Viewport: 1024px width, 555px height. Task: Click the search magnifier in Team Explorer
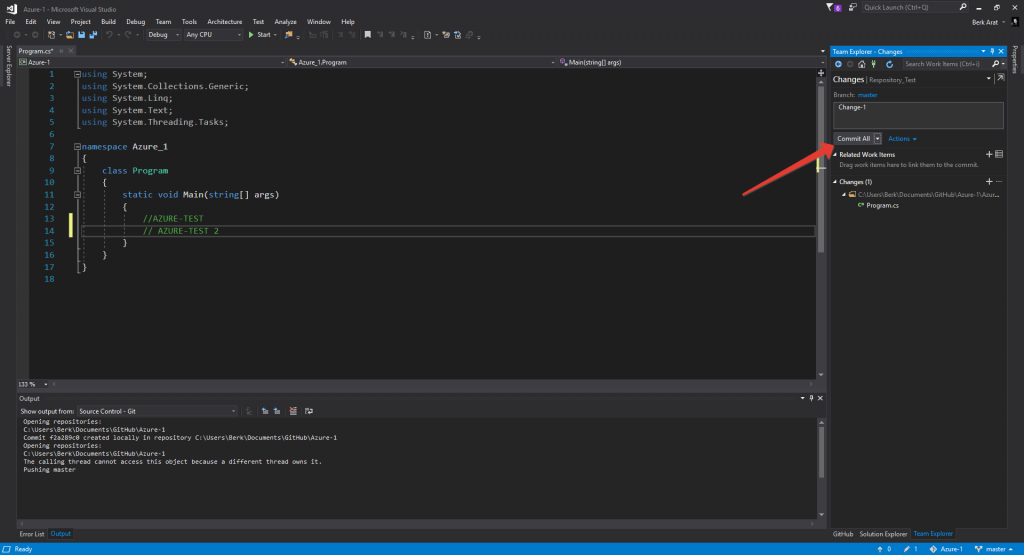pos(995,64)
